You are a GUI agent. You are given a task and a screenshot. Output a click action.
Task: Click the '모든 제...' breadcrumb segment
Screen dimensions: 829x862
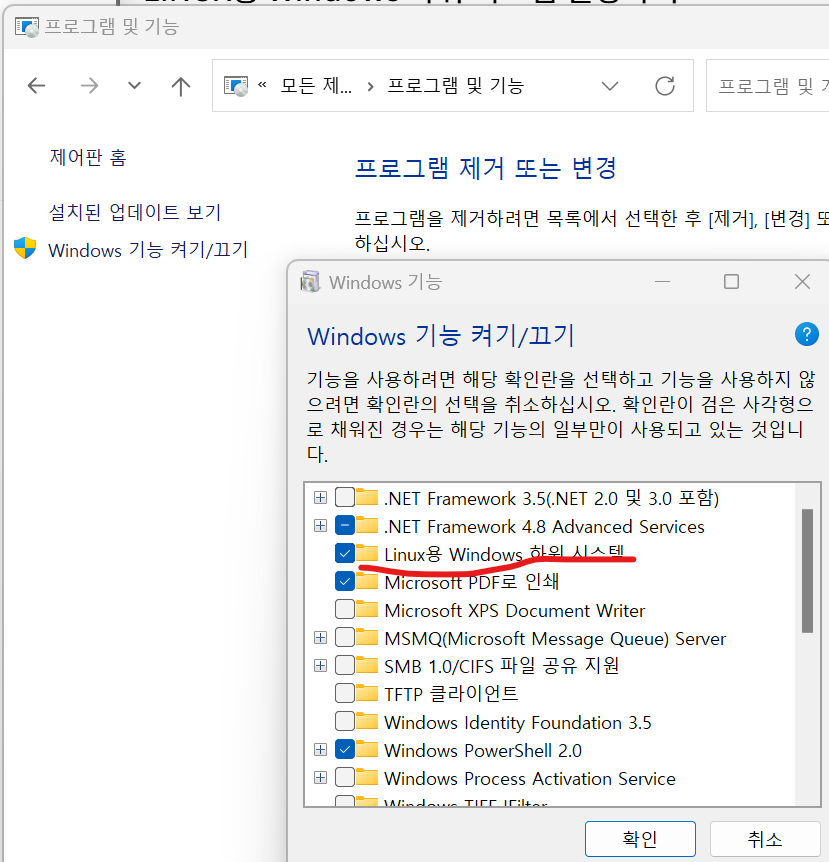[316, 86]
